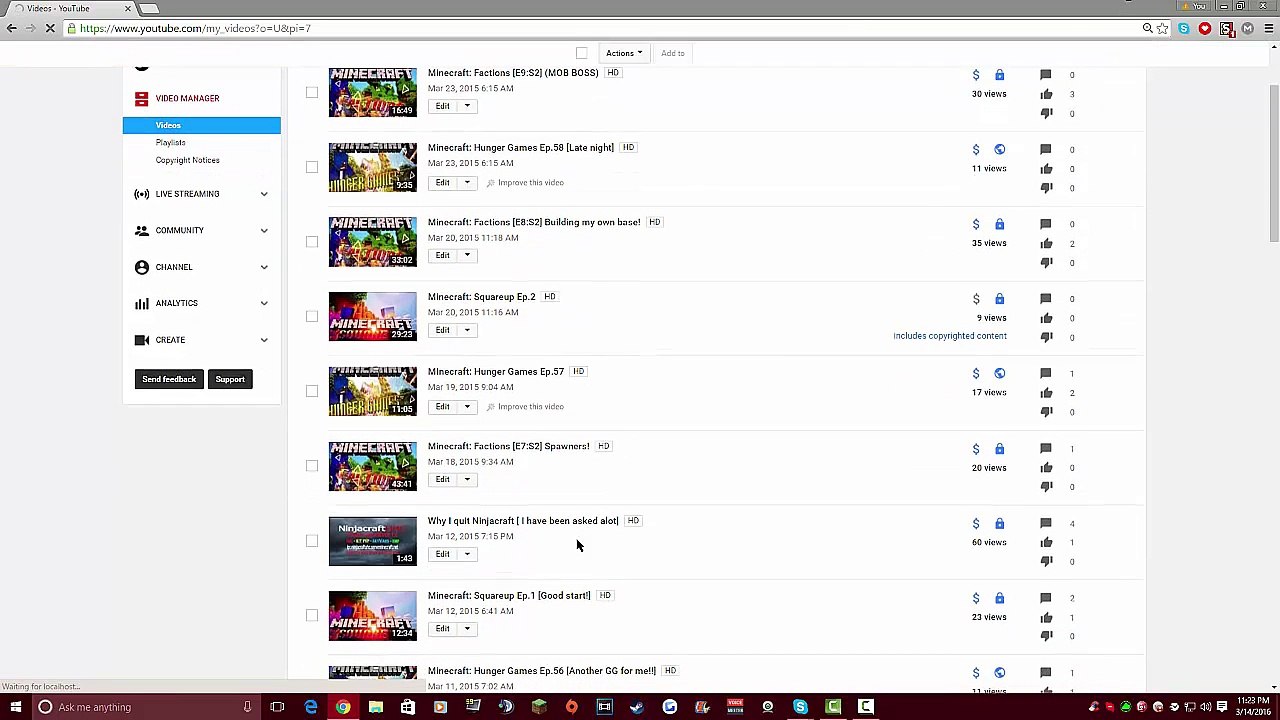
Task: Click the Send feedback button
Action: (169, 379)
